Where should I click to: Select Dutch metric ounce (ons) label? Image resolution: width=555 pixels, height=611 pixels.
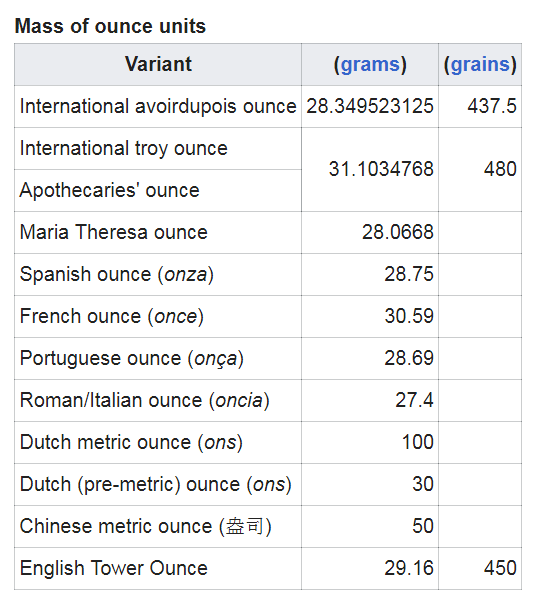pos(131,443)
